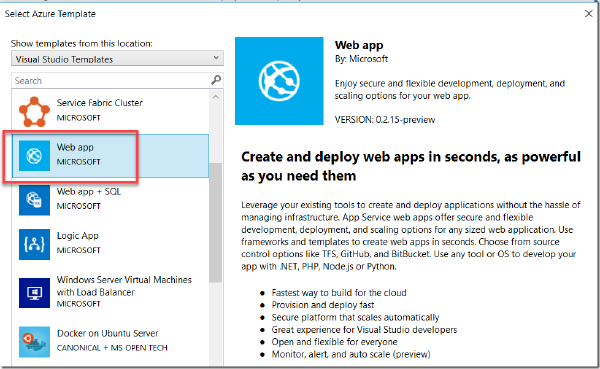The height and width of the screenshot is (369, 600).
Task: Click the template list scrollbar thumb
Action: pos(216,223)
